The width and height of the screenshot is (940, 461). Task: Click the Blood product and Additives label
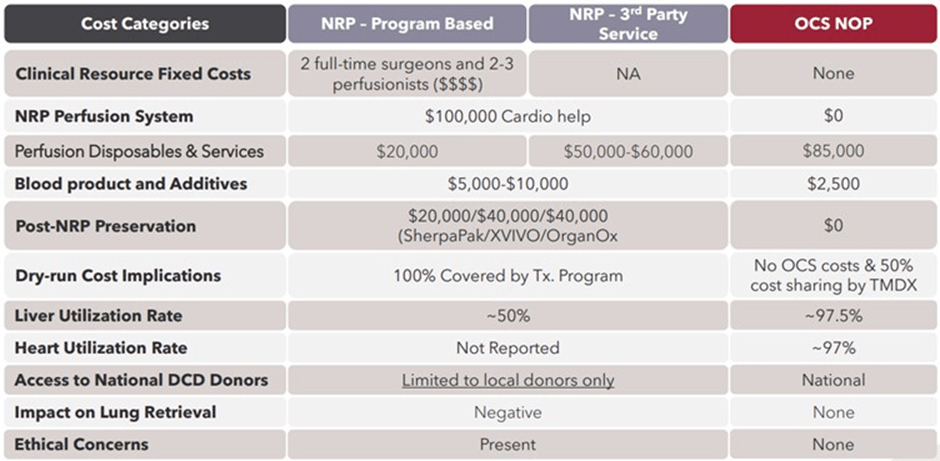[130, 184]
